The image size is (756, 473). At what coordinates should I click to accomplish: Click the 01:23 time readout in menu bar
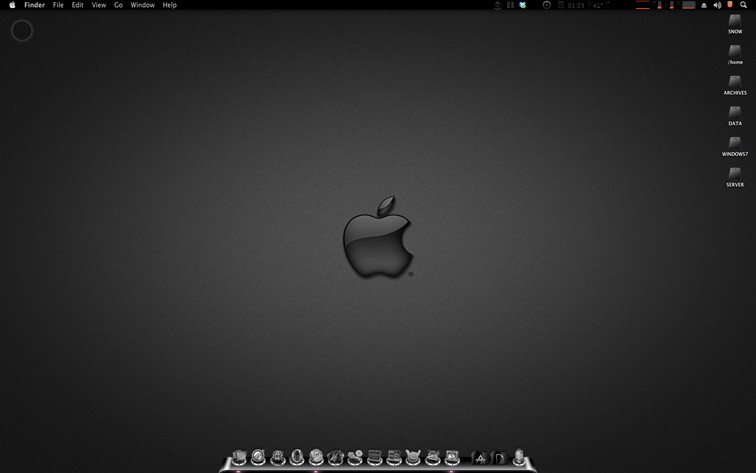tap(576, 5)
